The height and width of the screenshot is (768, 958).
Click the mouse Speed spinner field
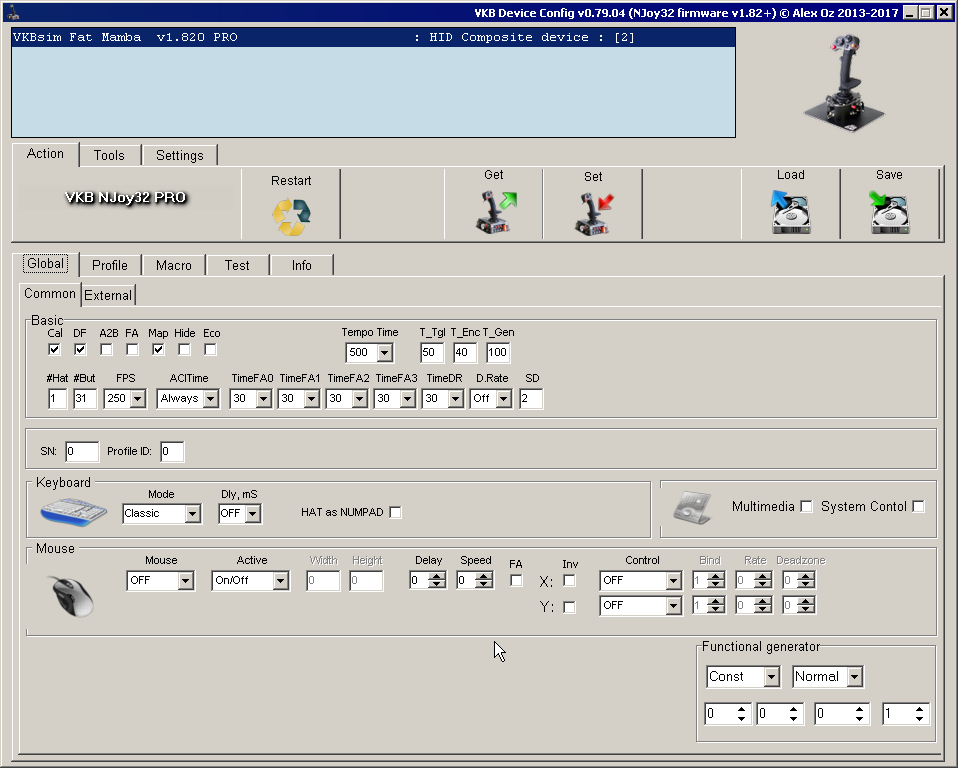(x=475, y=580)
